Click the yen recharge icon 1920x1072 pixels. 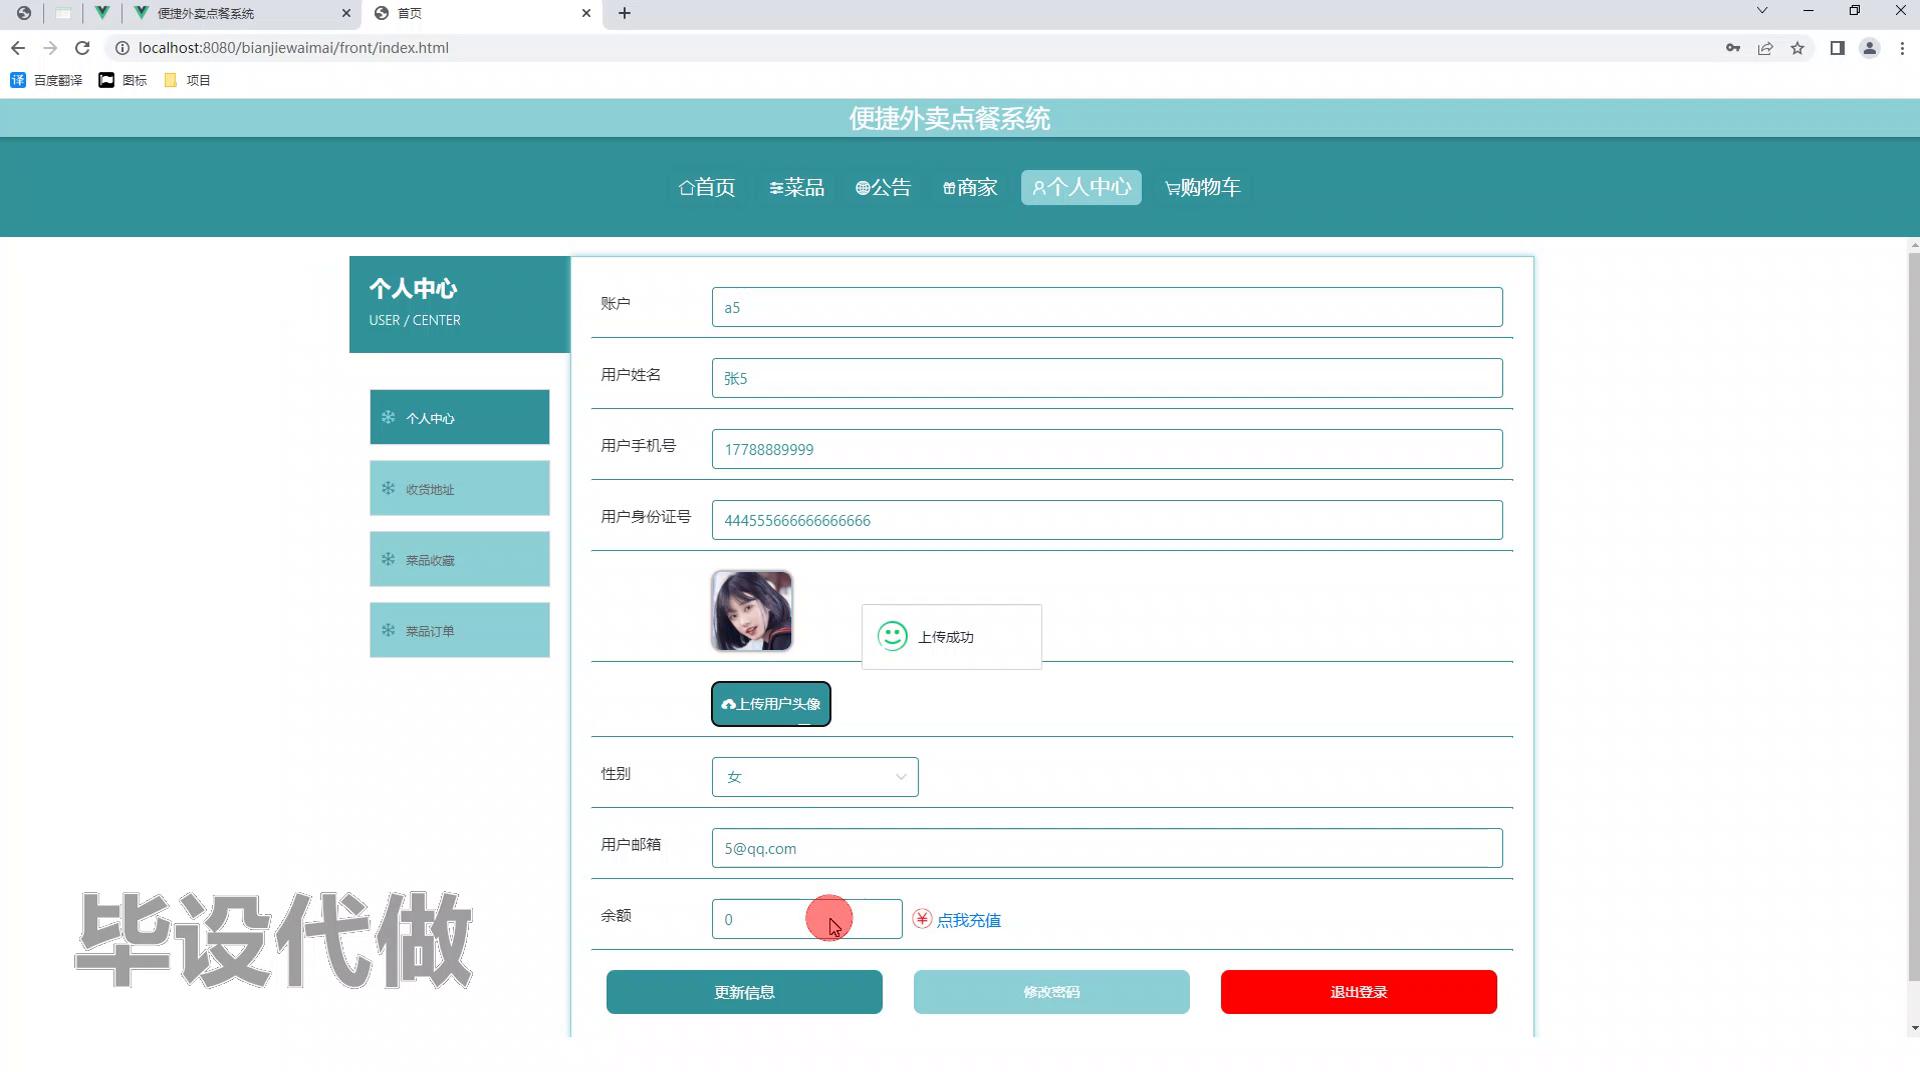pos(922,919)
